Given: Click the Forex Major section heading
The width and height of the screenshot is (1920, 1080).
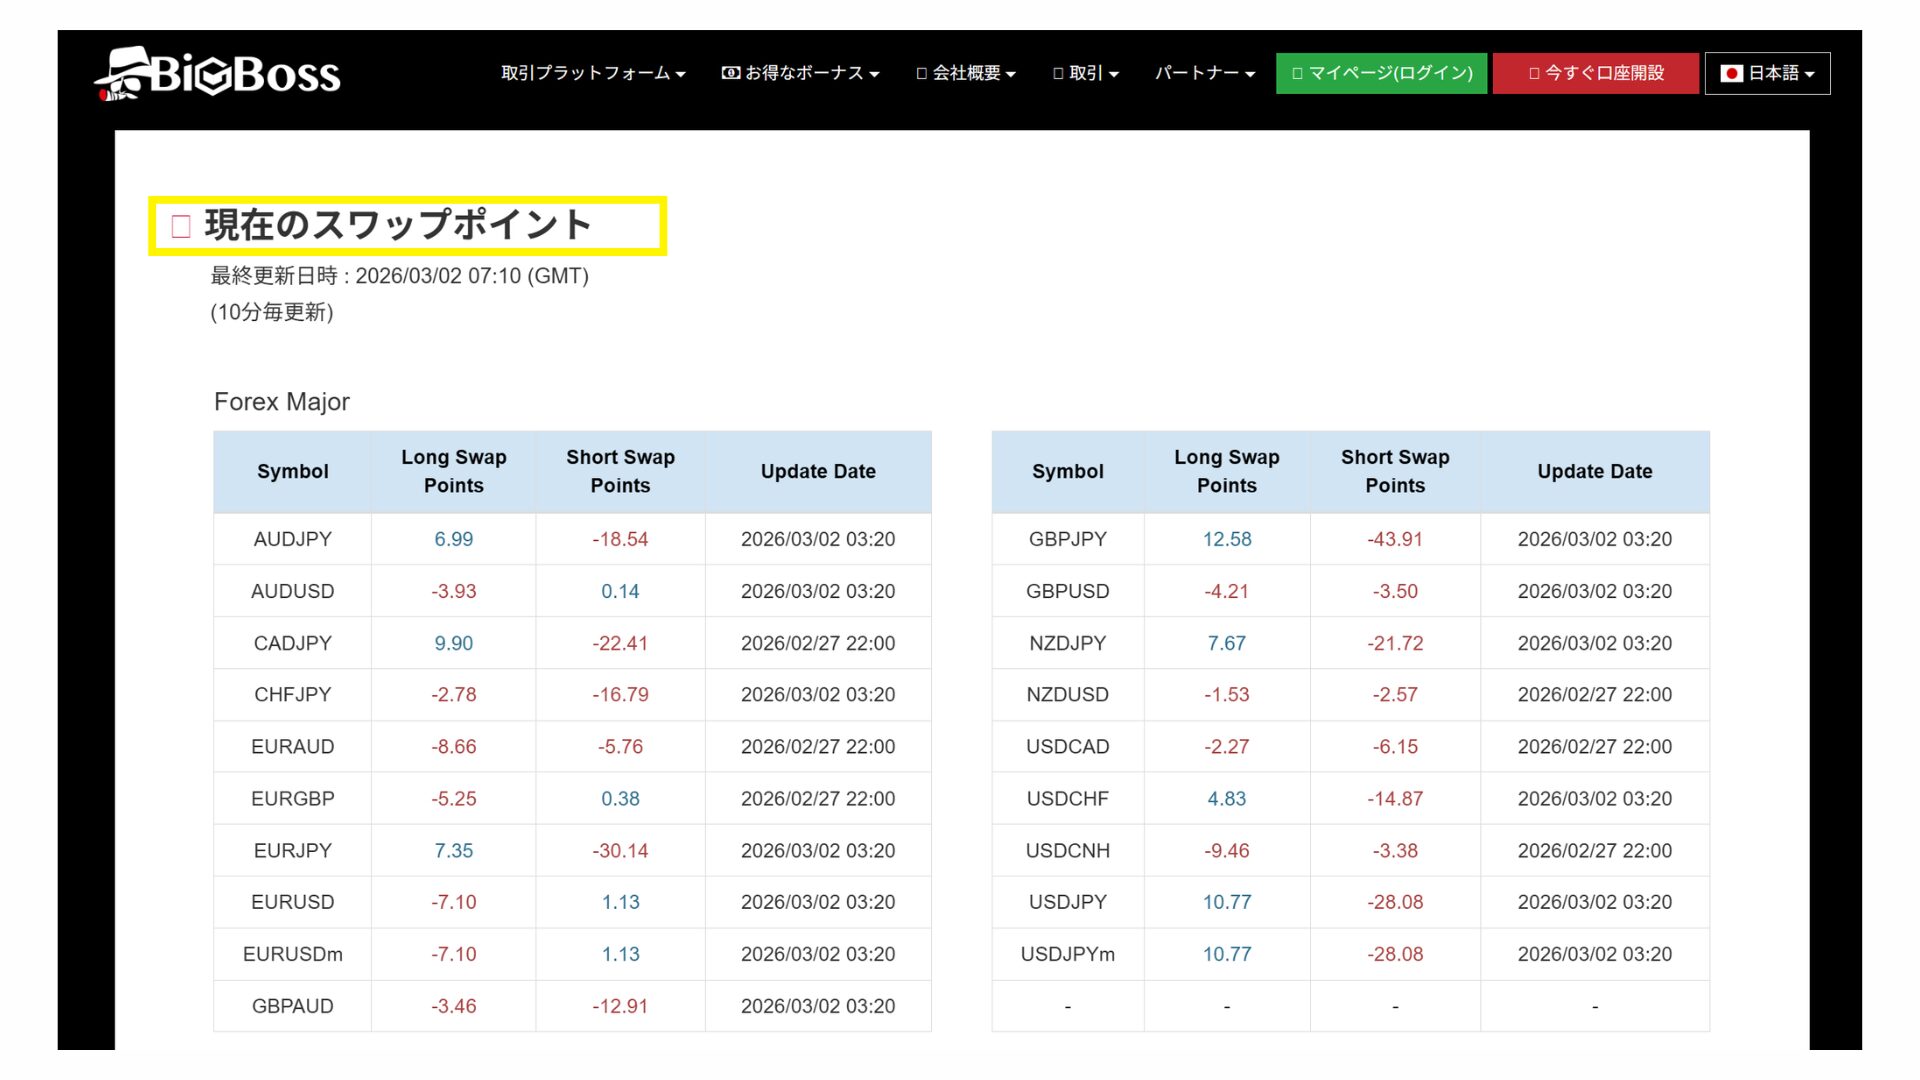Looking at the screenshot, I should point(281,402).
